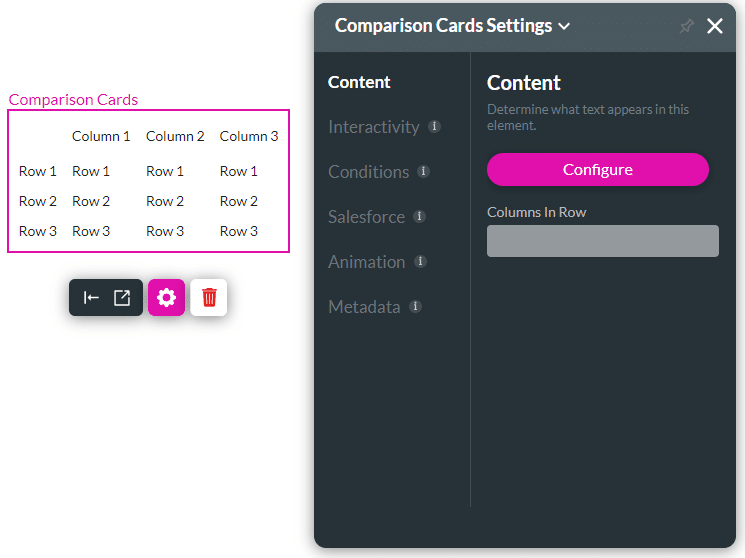Switch to the Salesforce tab
Screen dimensions: 745x558
pos(366,217)
